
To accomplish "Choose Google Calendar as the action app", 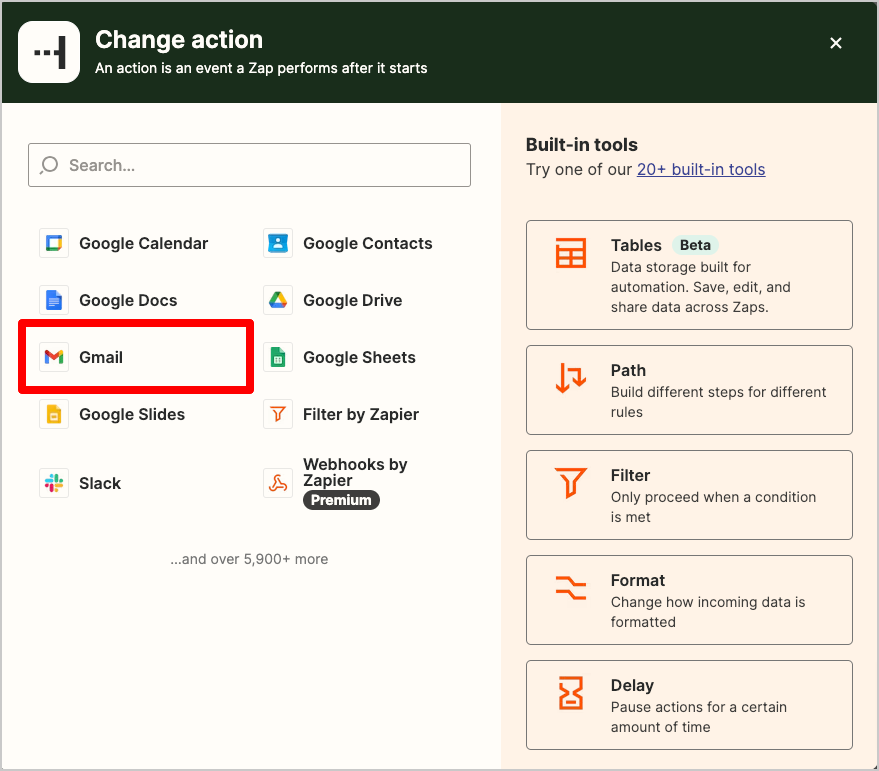I will coord(144,243).
